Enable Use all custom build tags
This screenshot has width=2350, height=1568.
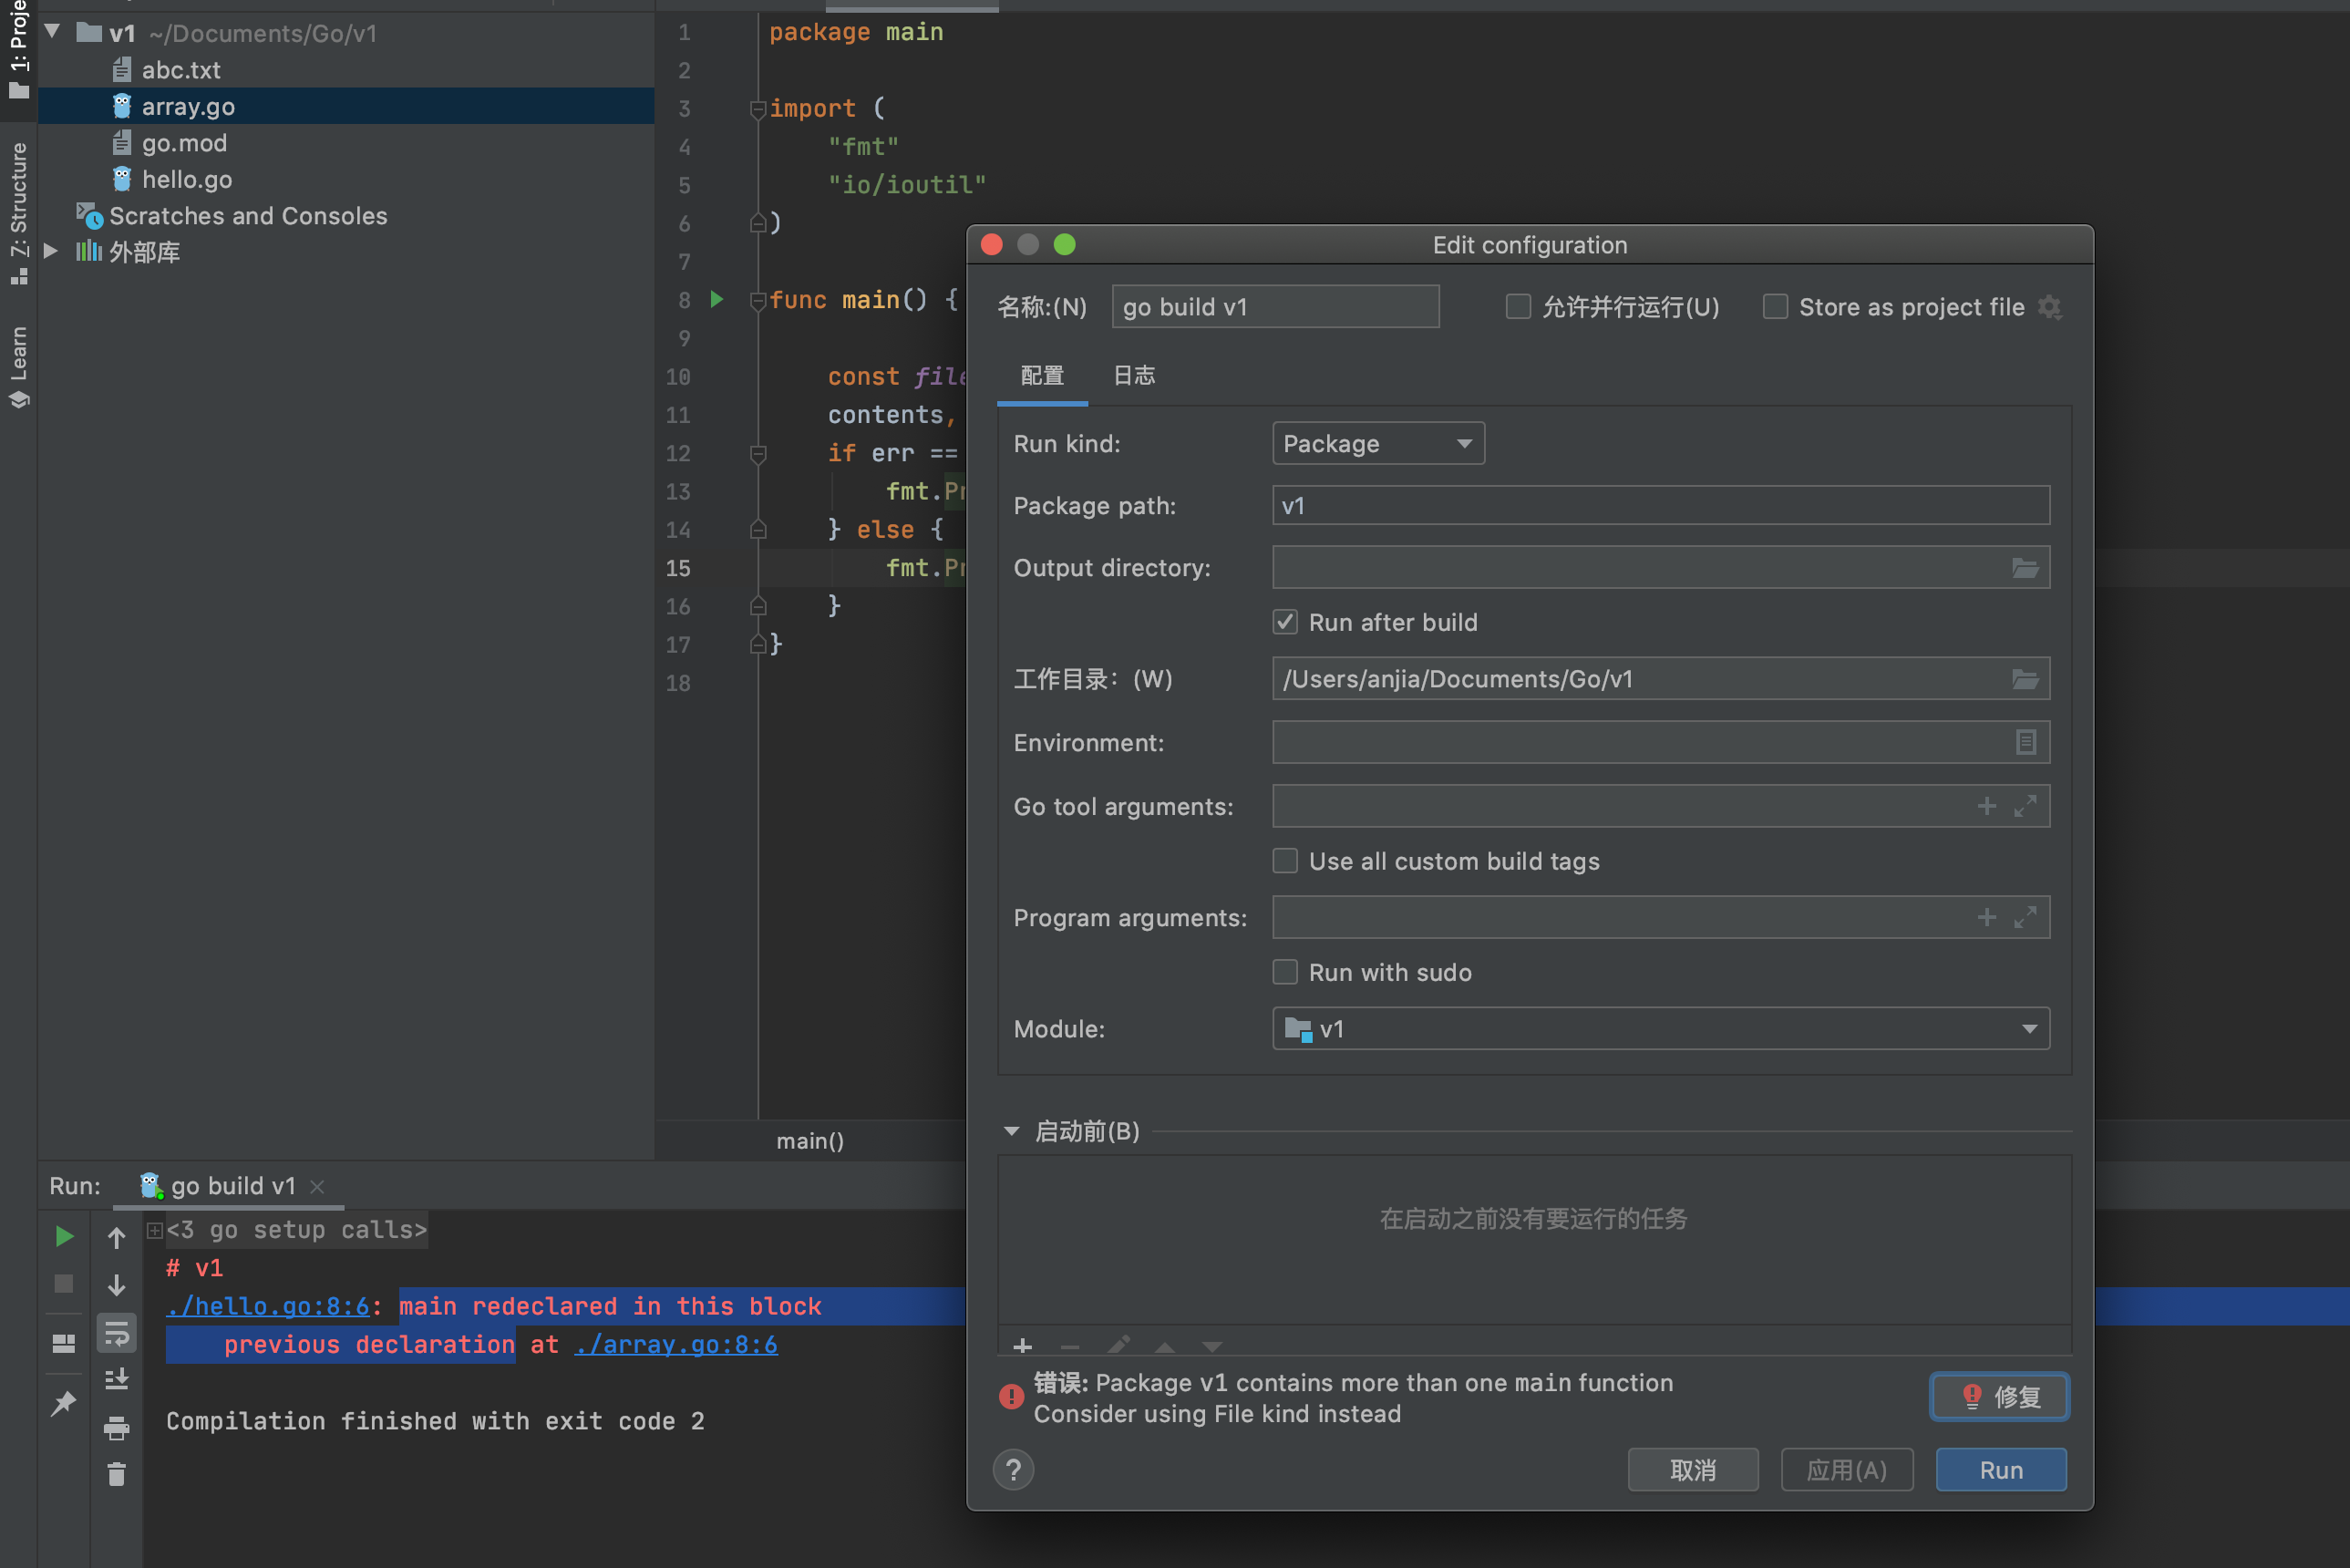[1285, 861]
